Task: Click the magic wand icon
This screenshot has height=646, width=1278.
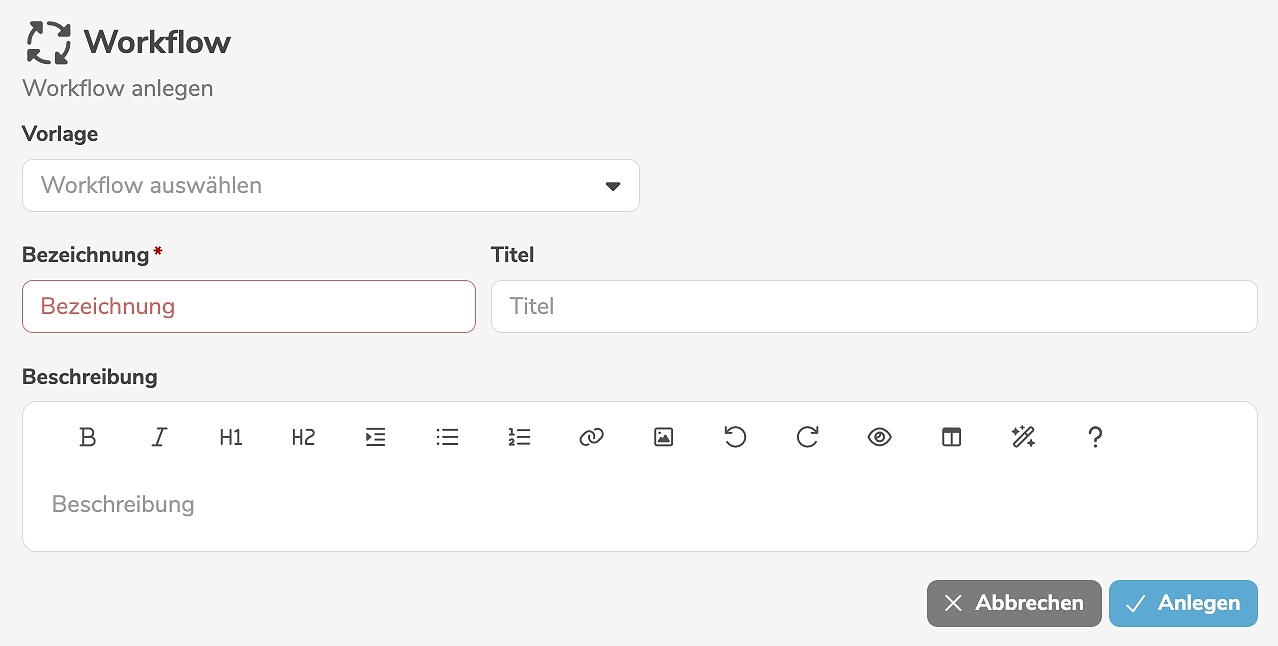Action: (1023, 437)
